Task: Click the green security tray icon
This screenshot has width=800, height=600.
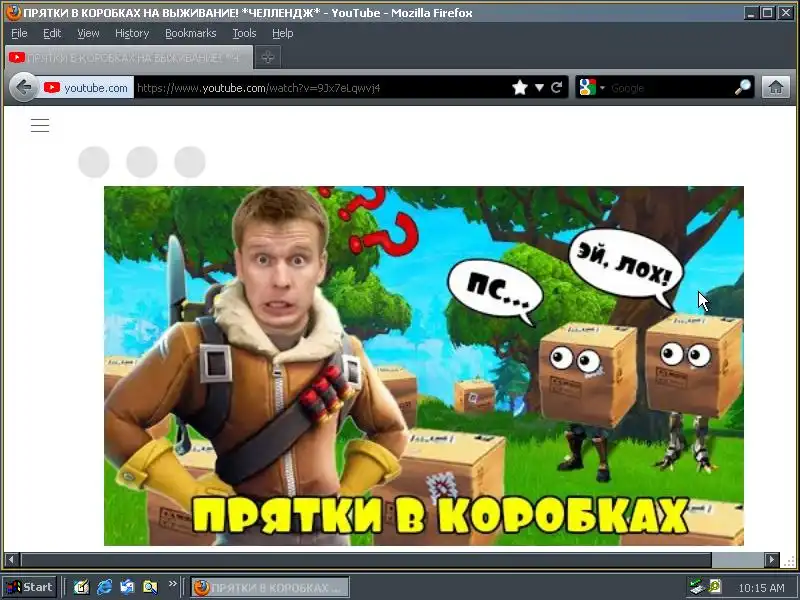Action: tap(714, 587)
